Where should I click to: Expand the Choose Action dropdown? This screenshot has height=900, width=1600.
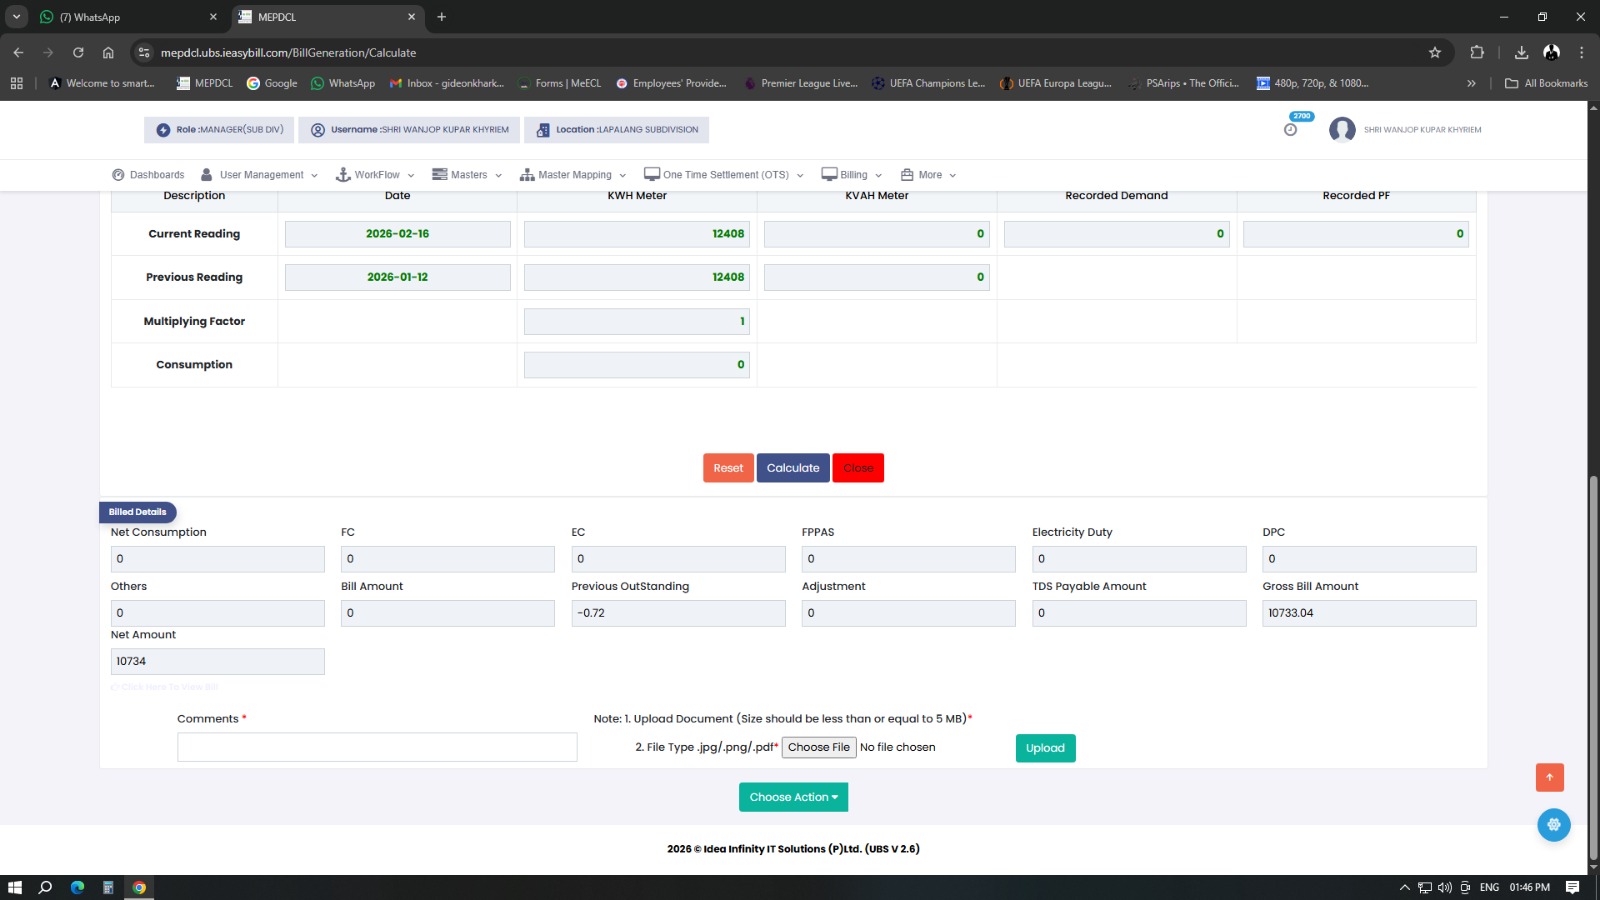(793, 797)
